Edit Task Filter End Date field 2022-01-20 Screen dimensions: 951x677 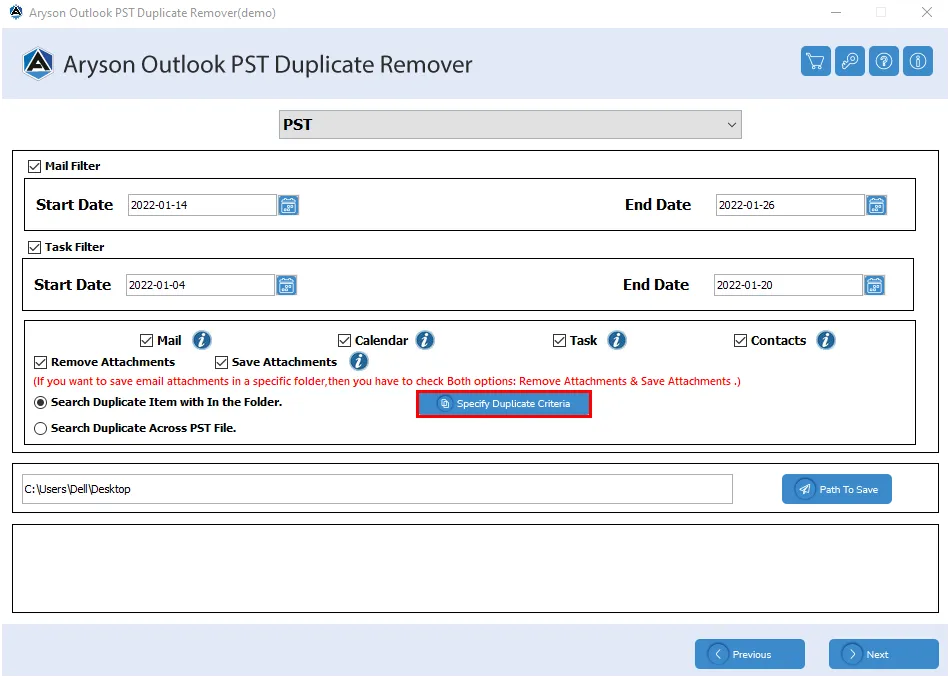tap(788, 285)
